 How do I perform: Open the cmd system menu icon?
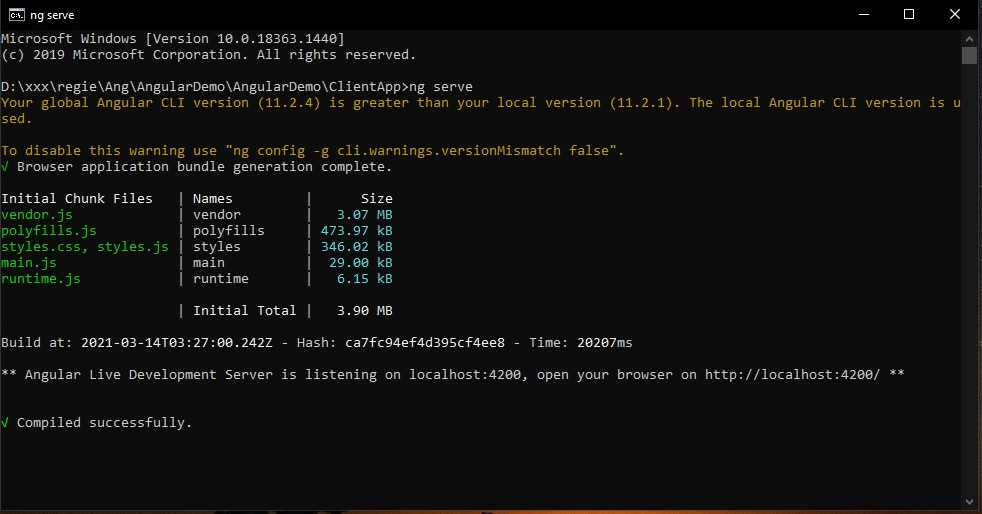pos(16,15)
